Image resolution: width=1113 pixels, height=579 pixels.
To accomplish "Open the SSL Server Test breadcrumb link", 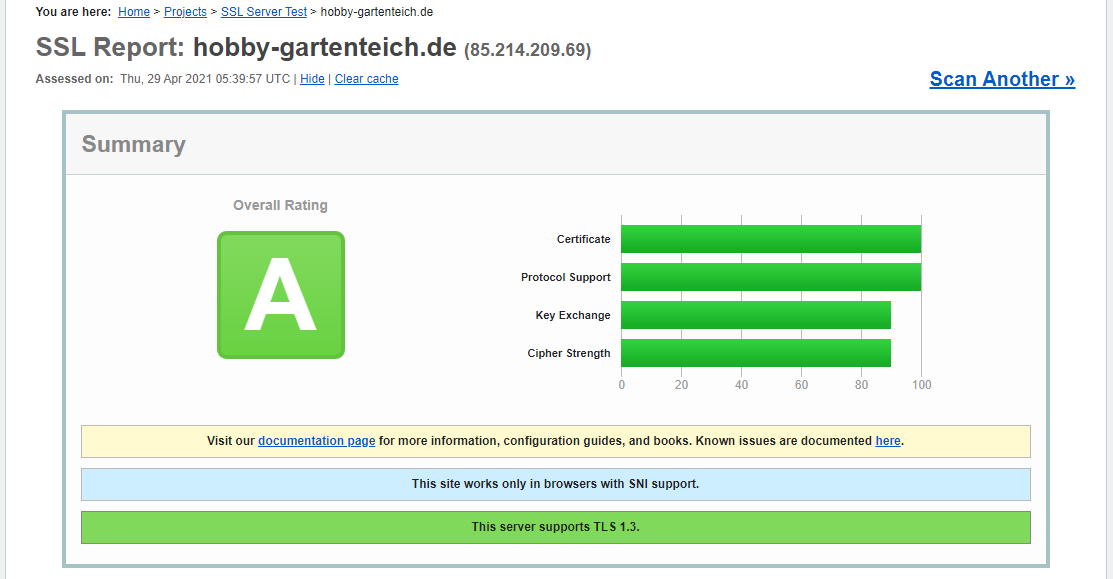I will point(264,12).
